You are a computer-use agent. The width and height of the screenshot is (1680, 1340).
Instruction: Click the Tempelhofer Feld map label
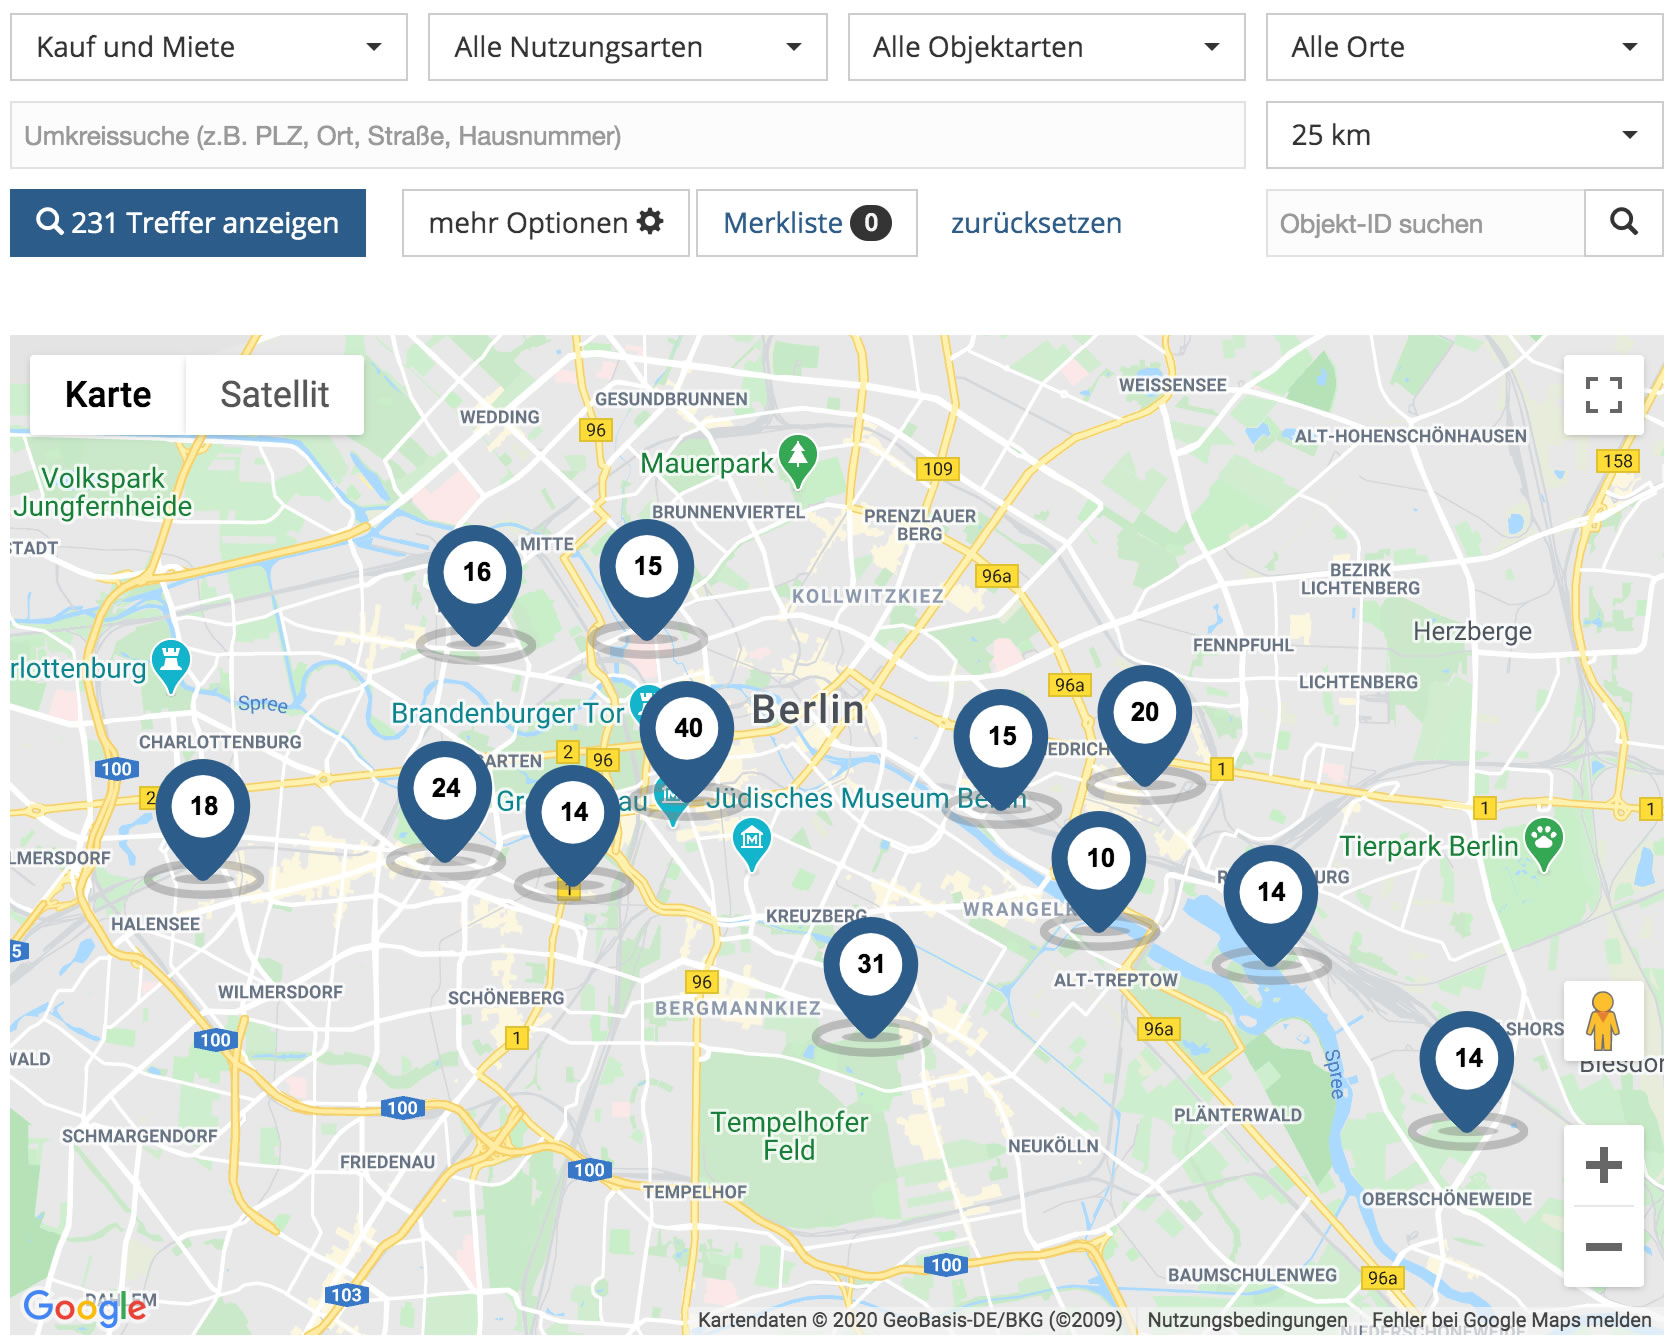tap(789, 1136)
